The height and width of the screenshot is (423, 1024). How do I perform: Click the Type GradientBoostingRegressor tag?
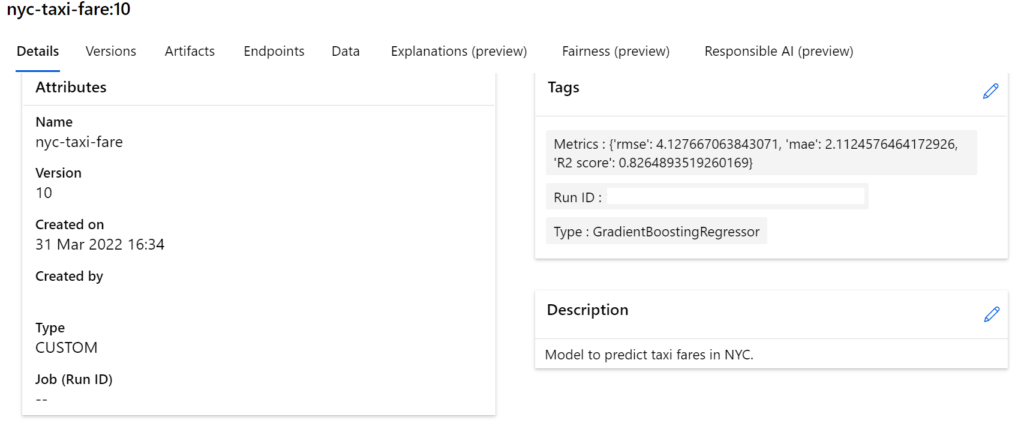tap(656, 232)
